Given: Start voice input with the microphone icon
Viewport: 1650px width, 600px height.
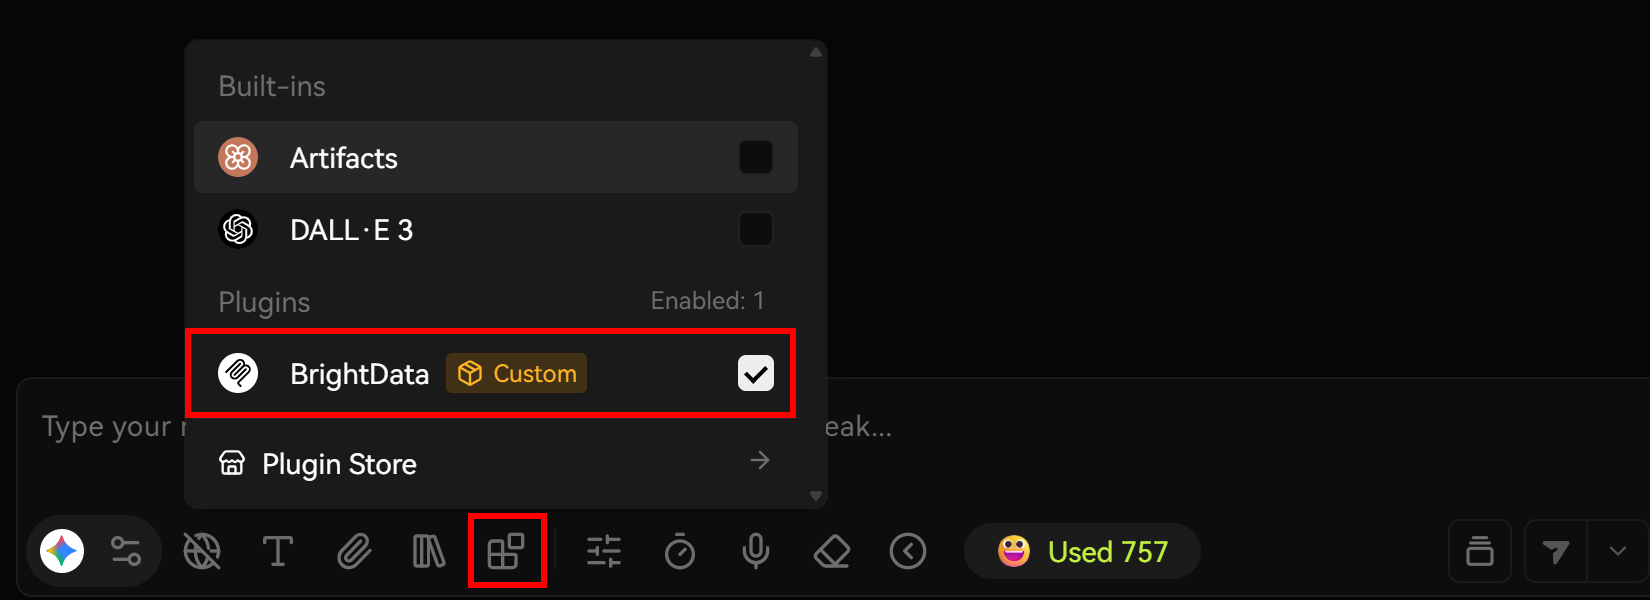Looking at the screenshot, I should pyautogui.click(x=755, y=551).
